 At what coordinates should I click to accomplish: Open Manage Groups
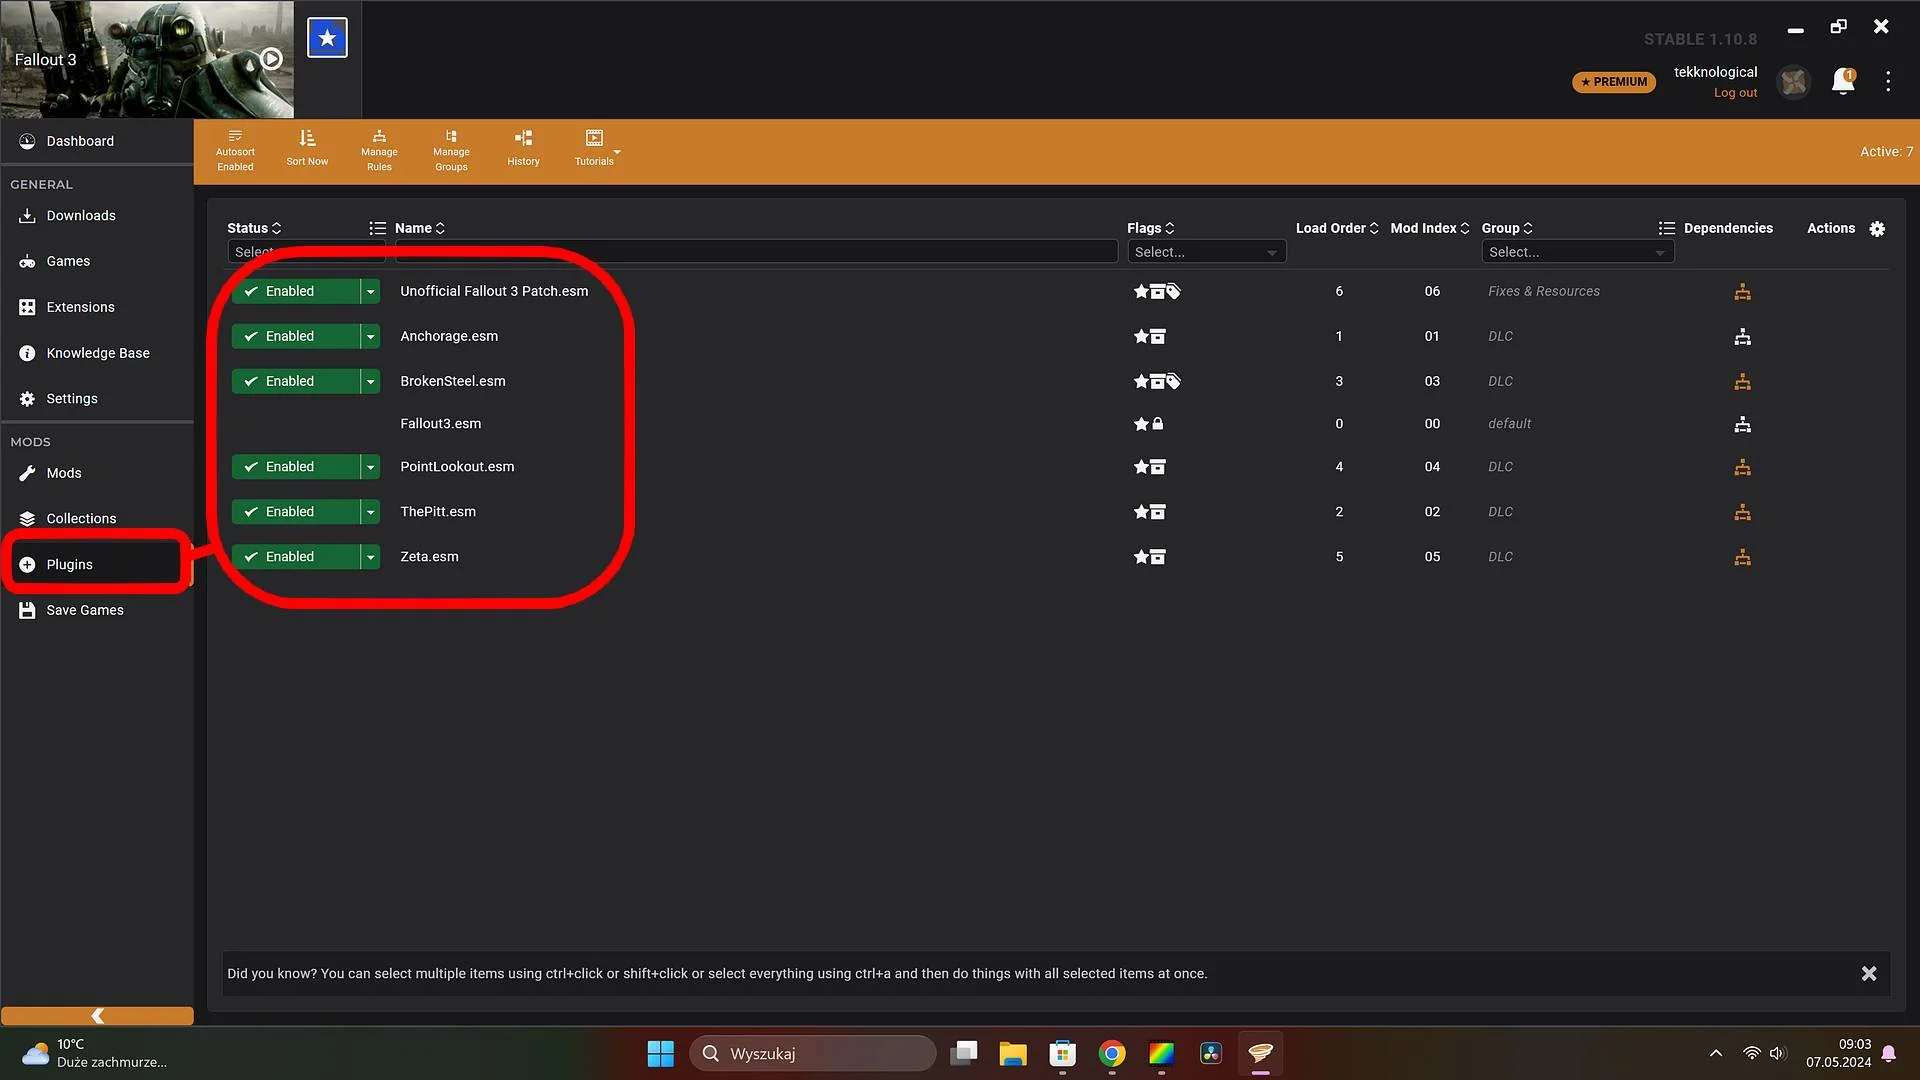click(451, 151)
